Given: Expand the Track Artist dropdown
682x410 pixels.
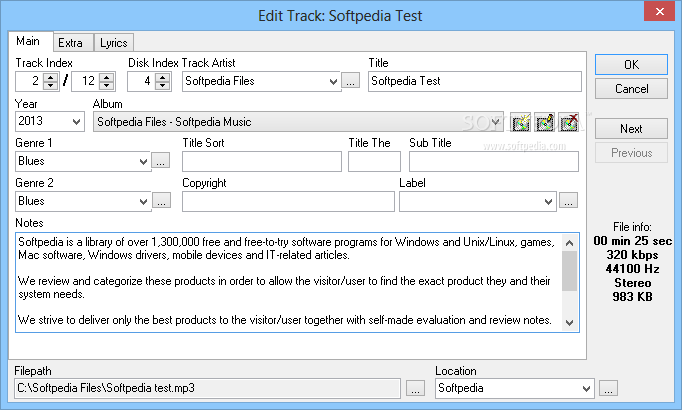Looking at the screenshot, I should point(333,81).
